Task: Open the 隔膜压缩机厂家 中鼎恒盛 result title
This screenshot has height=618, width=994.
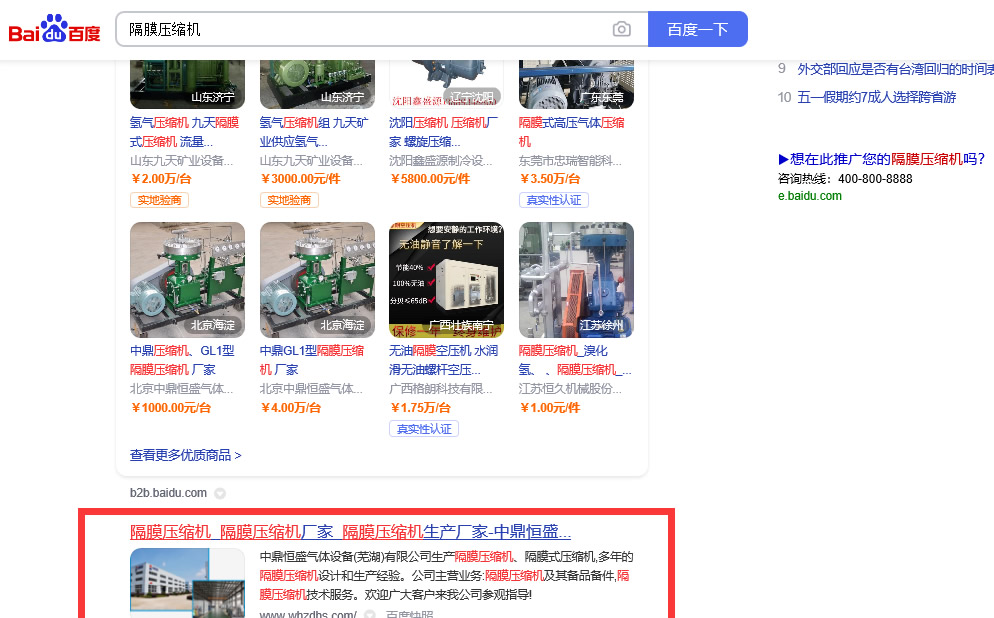Action: coord(350,532)
